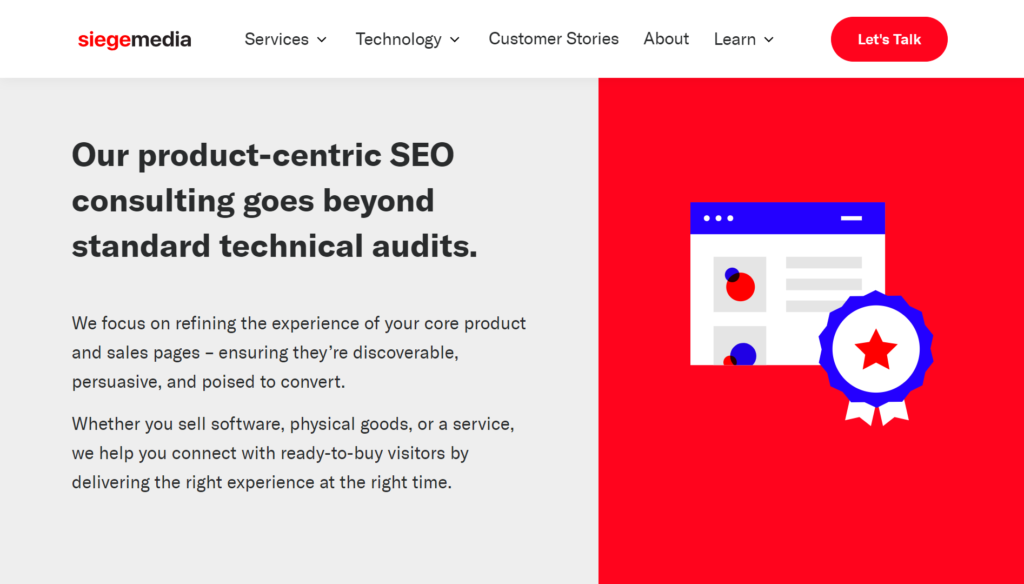Screen dimensions: 1024x584
Task: Click the Let's Talk button
Action: (x=888, y=39)
